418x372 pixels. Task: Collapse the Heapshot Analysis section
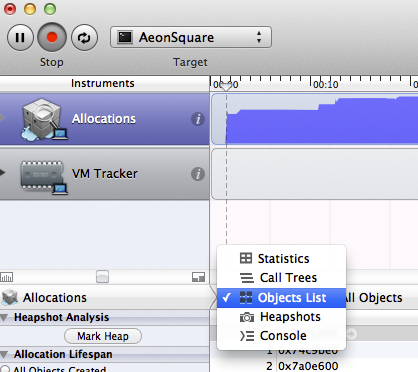pos(4,317)
